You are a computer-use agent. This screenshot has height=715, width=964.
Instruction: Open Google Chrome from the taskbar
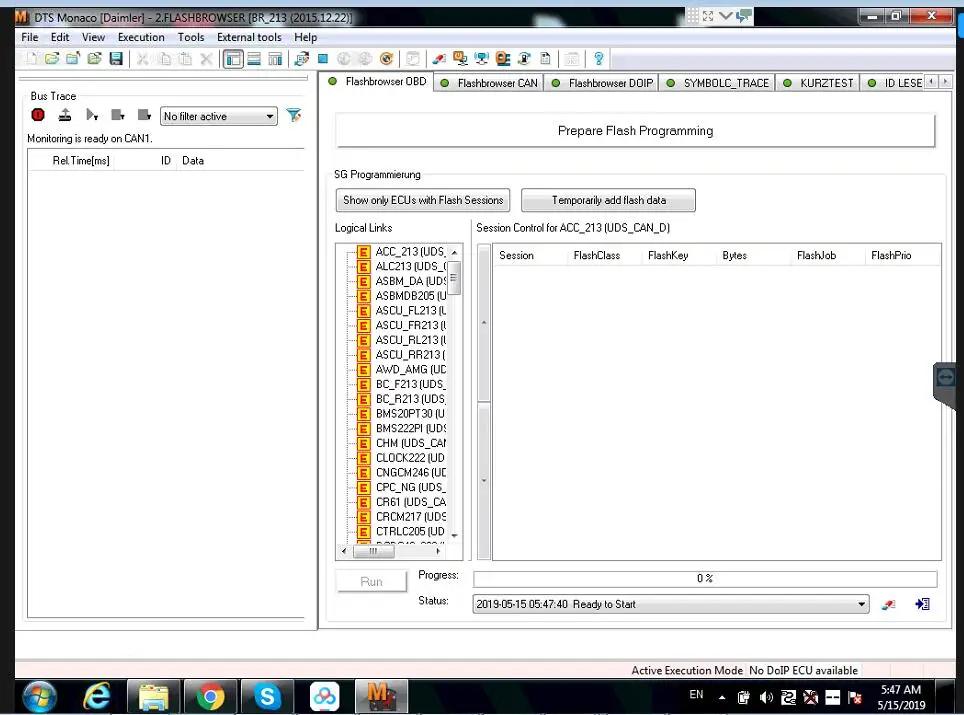pyautogui.click(x=210, y=697)
